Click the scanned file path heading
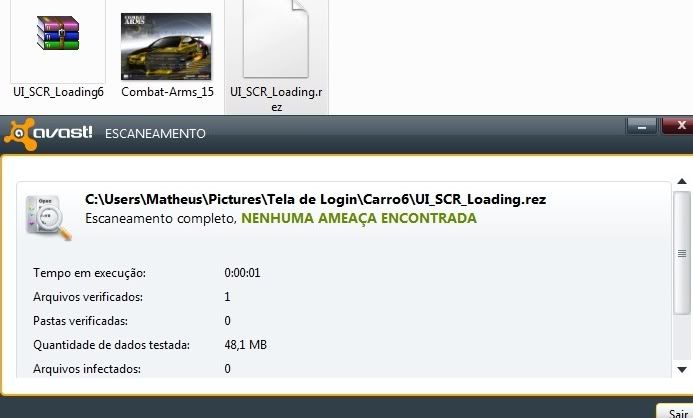693x418 pixels. [x=316, y=199]
